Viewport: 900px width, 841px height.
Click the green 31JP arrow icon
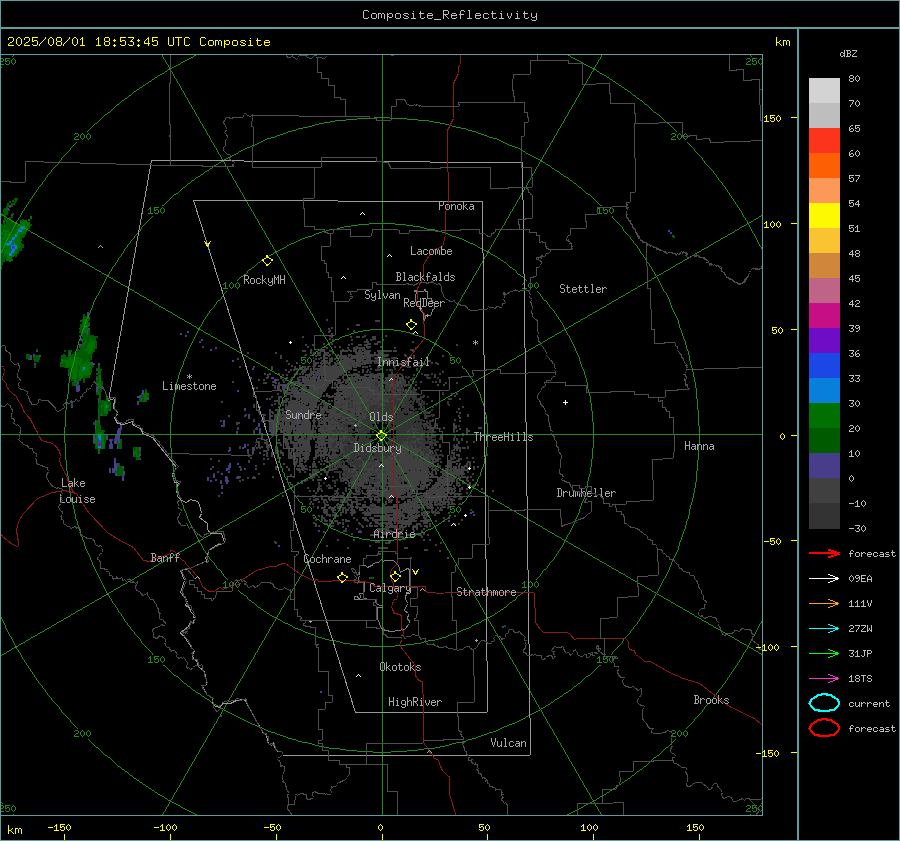[824, 653]
